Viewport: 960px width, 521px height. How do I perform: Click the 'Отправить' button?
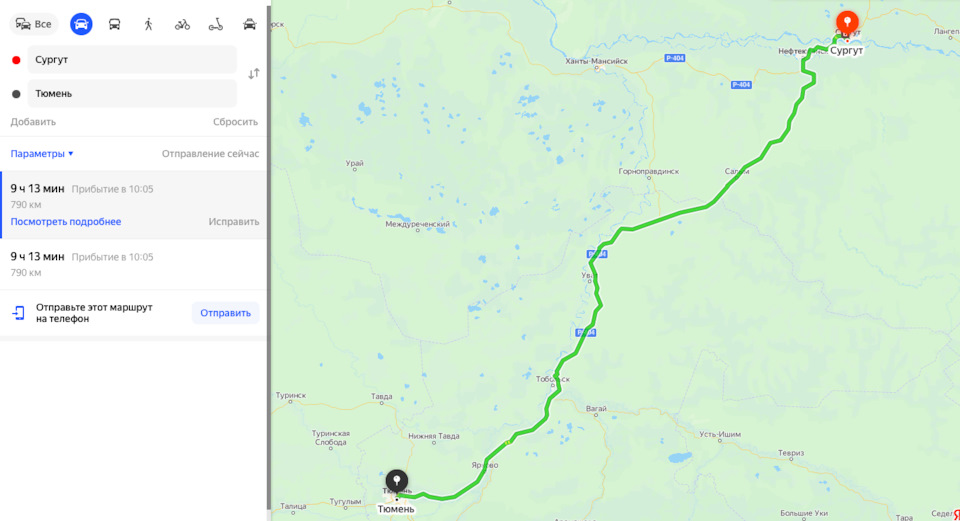click(x=225, y=313)
